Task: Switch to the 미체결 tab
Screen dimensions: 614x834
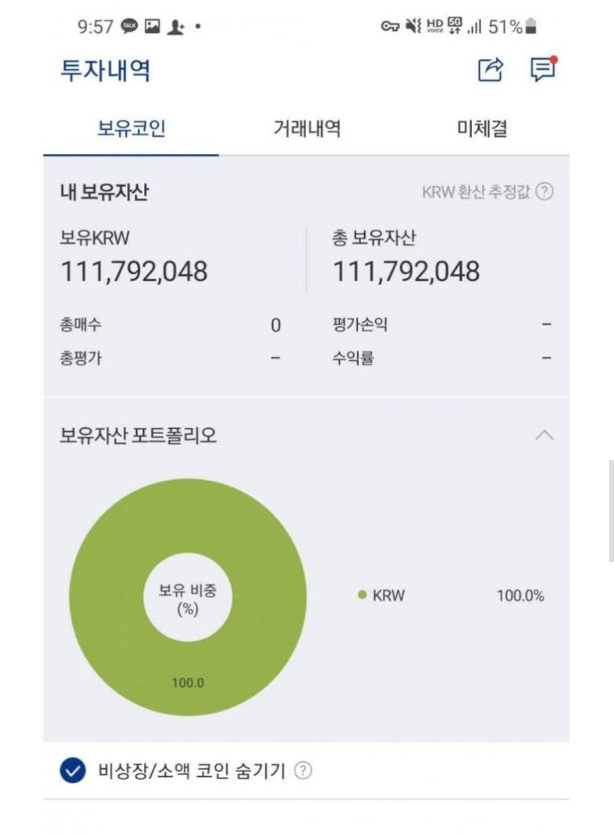Action: tap(482, 128)
